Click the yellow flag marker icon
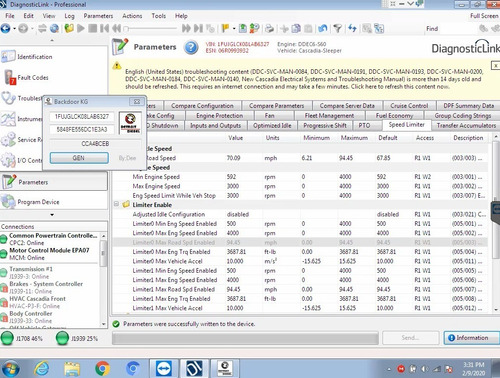This screenshot has width=500, height=378. [226, 29]
